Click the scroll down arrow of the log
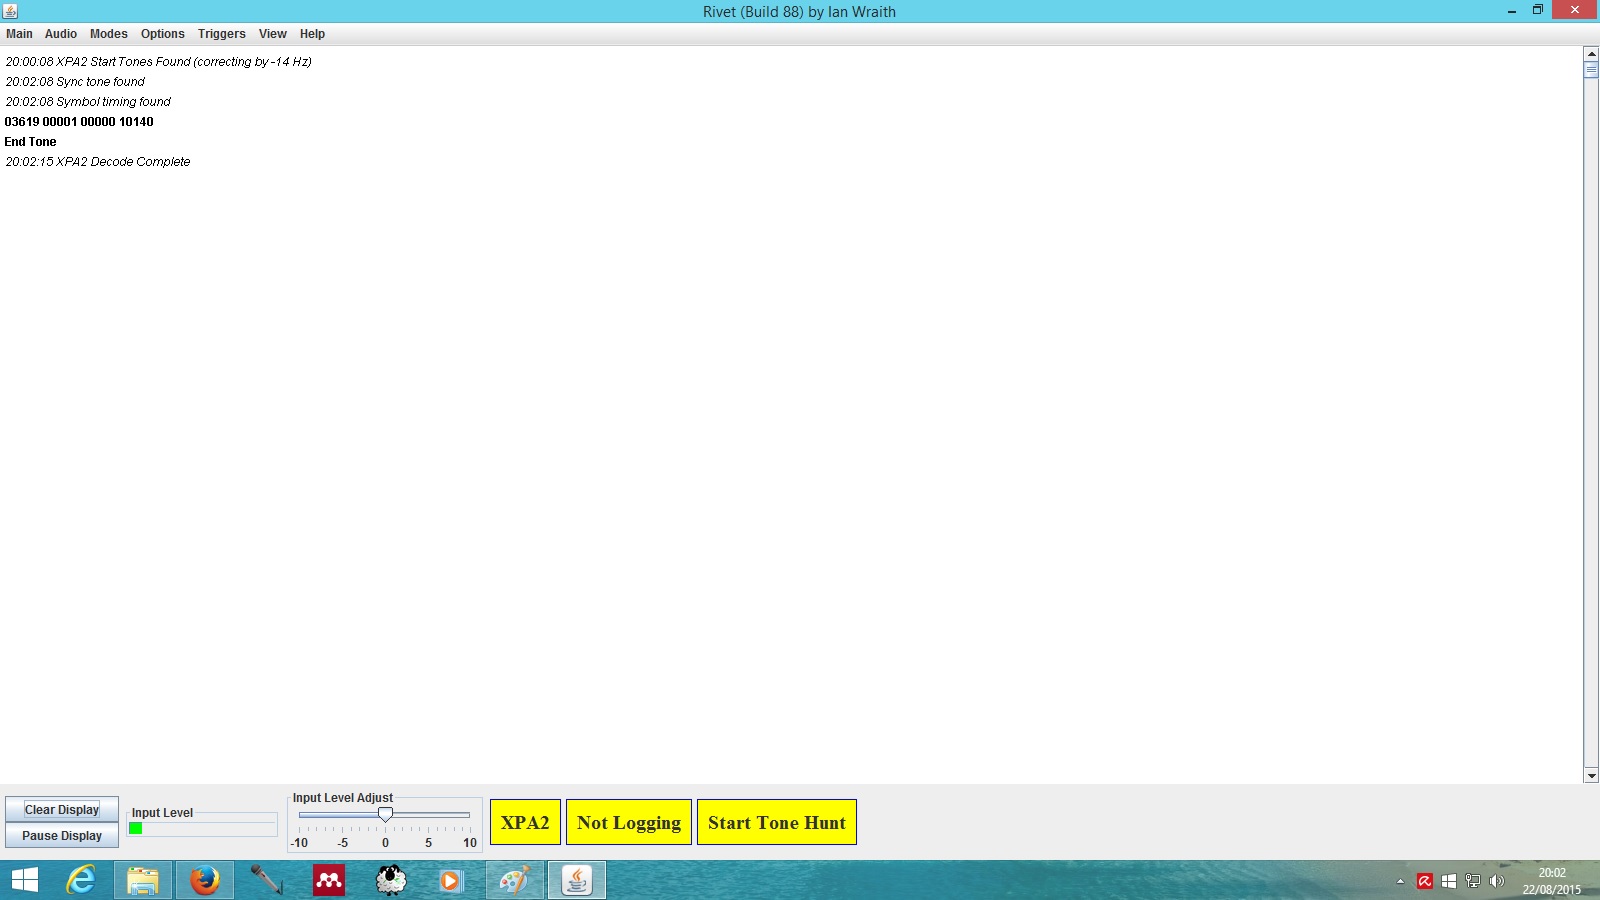The image size is (1600, 900). [1591, 775]
